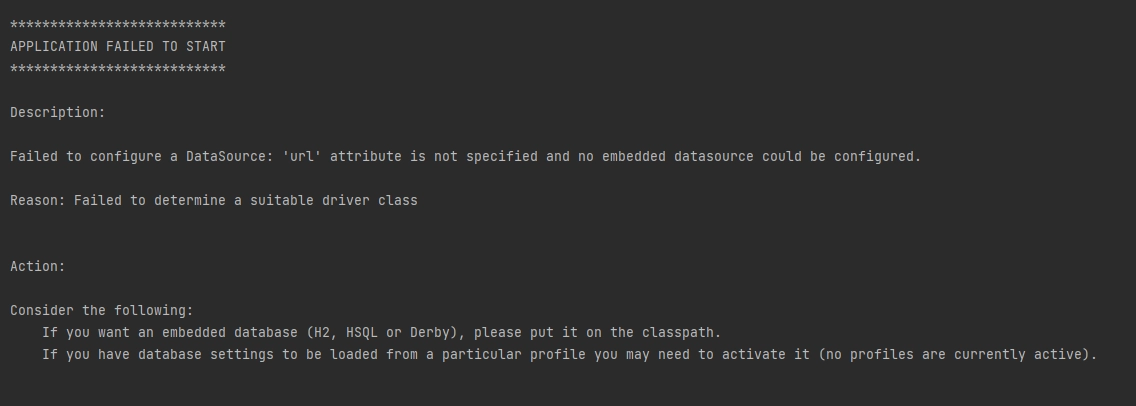Viewport: 1136px width, 406px height.
Task: Click the words "particular profile"
Action: [513, 355]
